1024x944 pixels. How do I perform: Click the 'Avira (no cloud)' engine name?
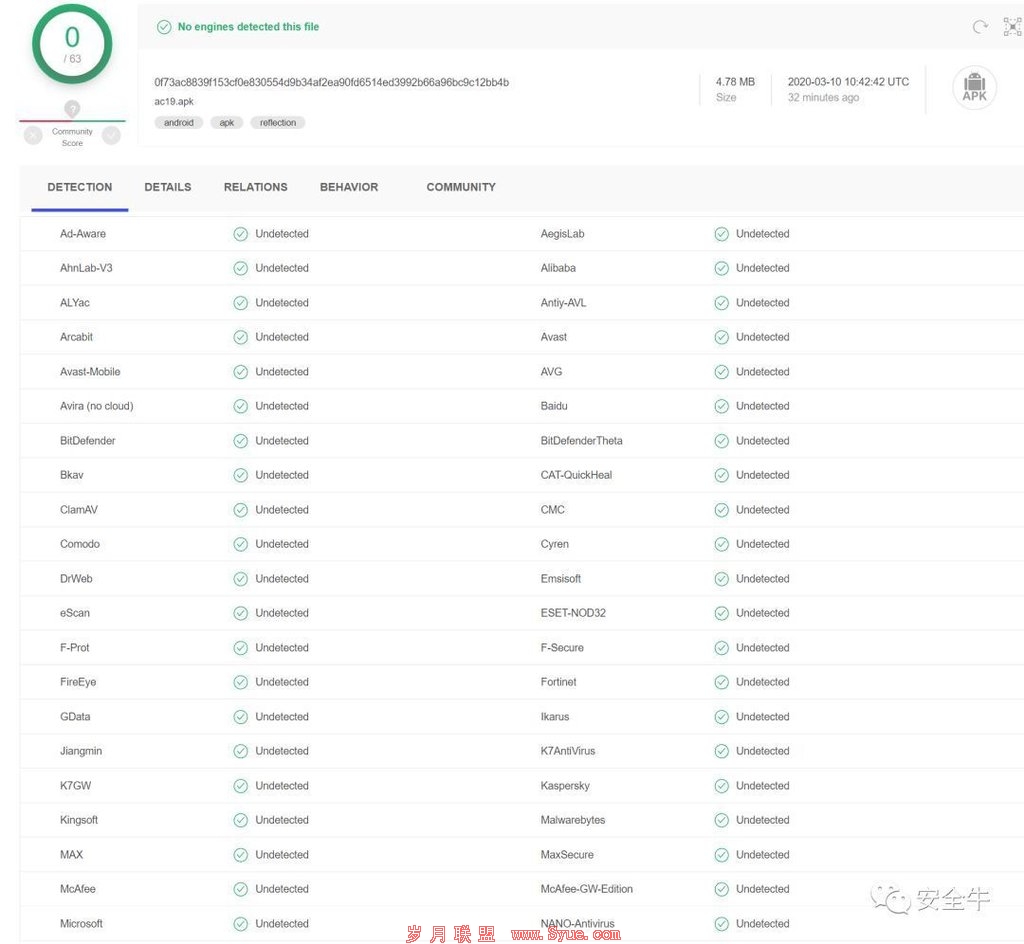(x=97, y=406)
